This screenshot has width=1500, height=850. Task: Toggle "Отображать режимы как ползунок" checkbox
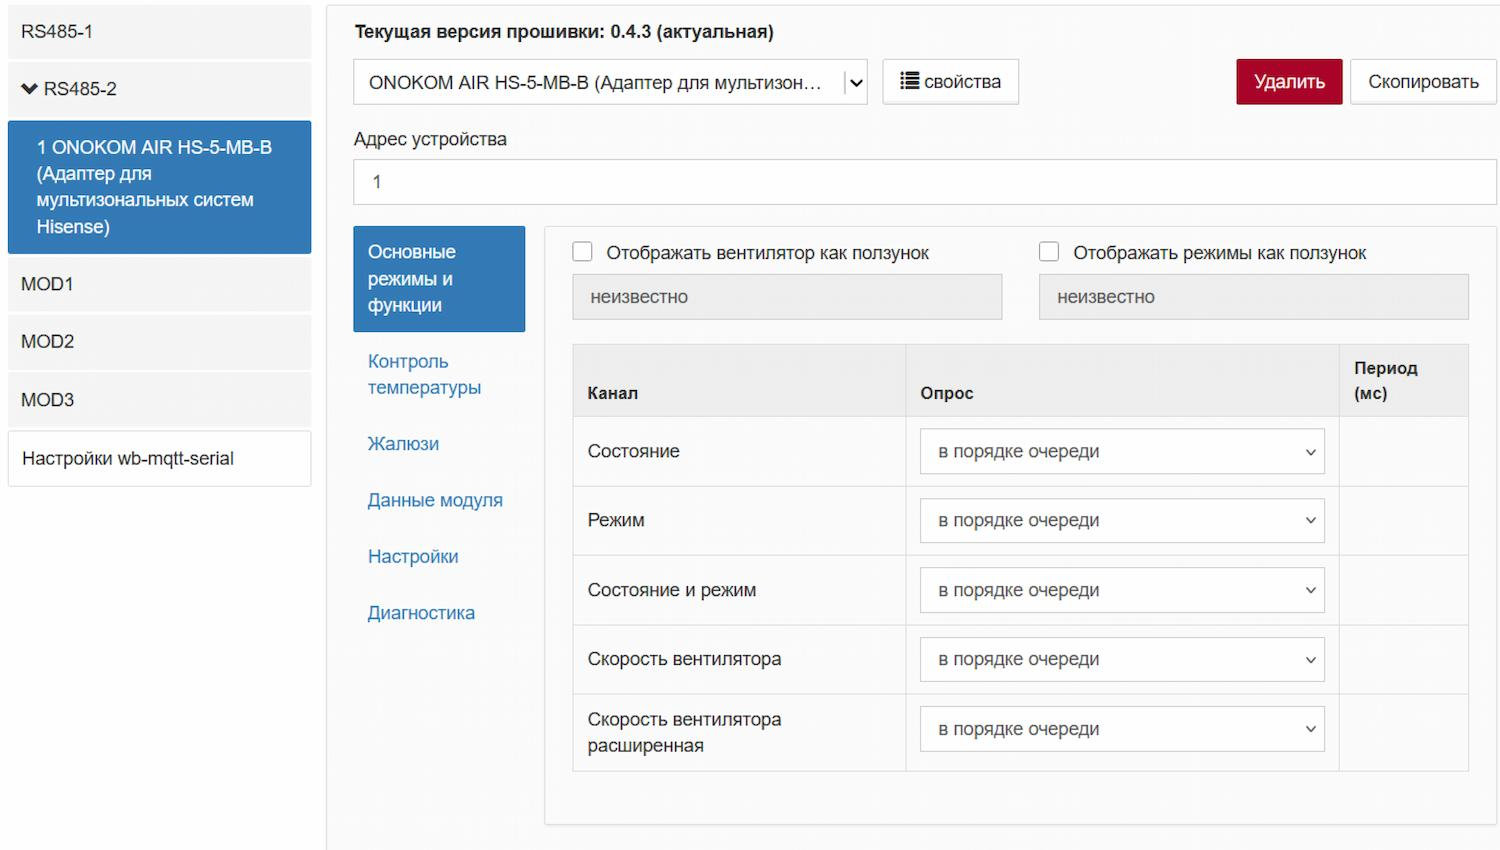pos(1049,252)
